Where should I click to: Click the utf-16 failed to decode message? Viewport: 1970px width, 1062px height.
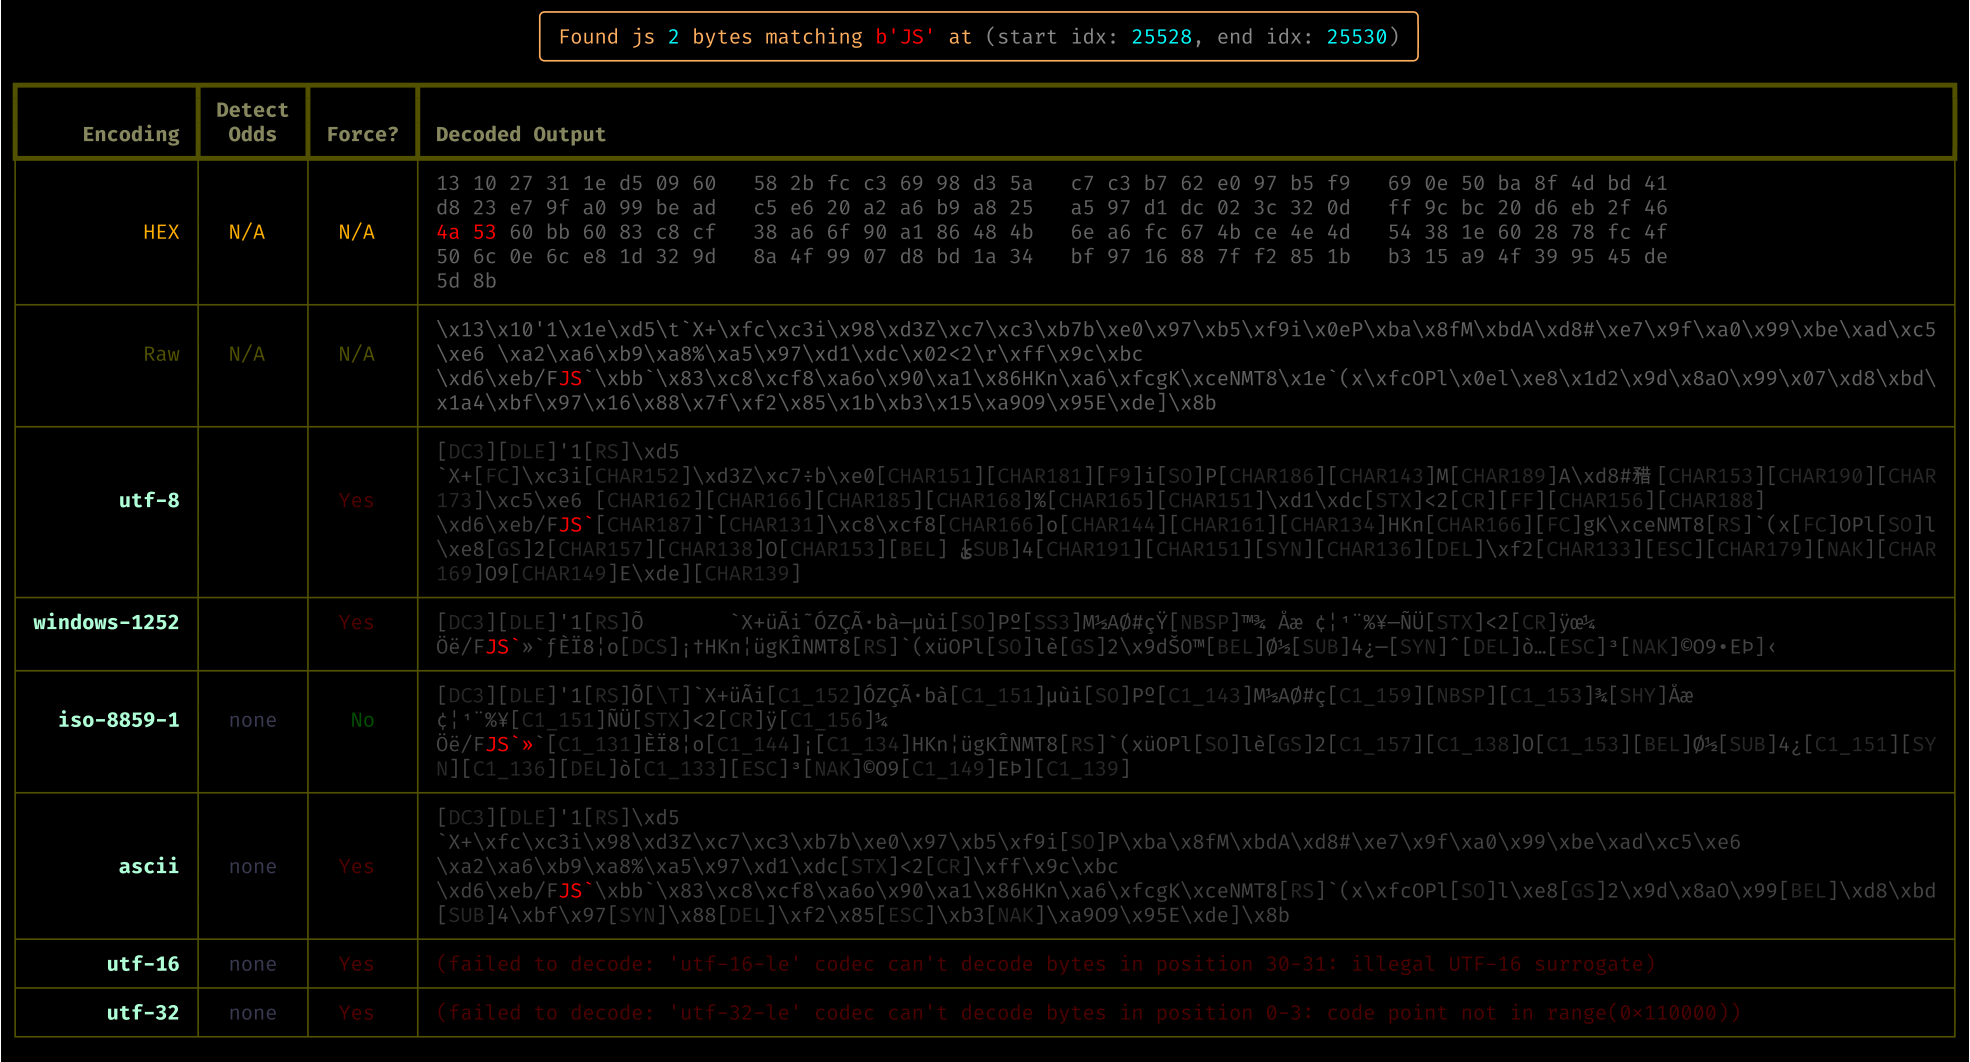coord(1046,964)
